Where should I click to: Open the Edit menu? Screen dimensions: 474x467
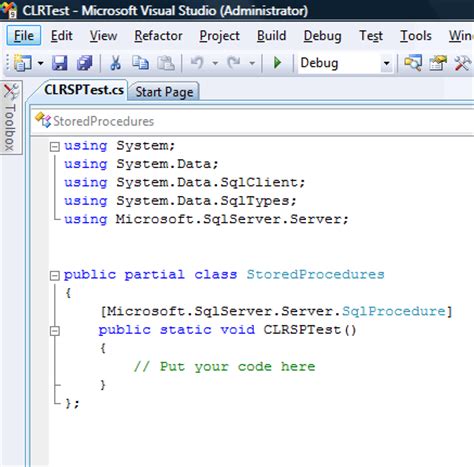click(x=61, y=36)
